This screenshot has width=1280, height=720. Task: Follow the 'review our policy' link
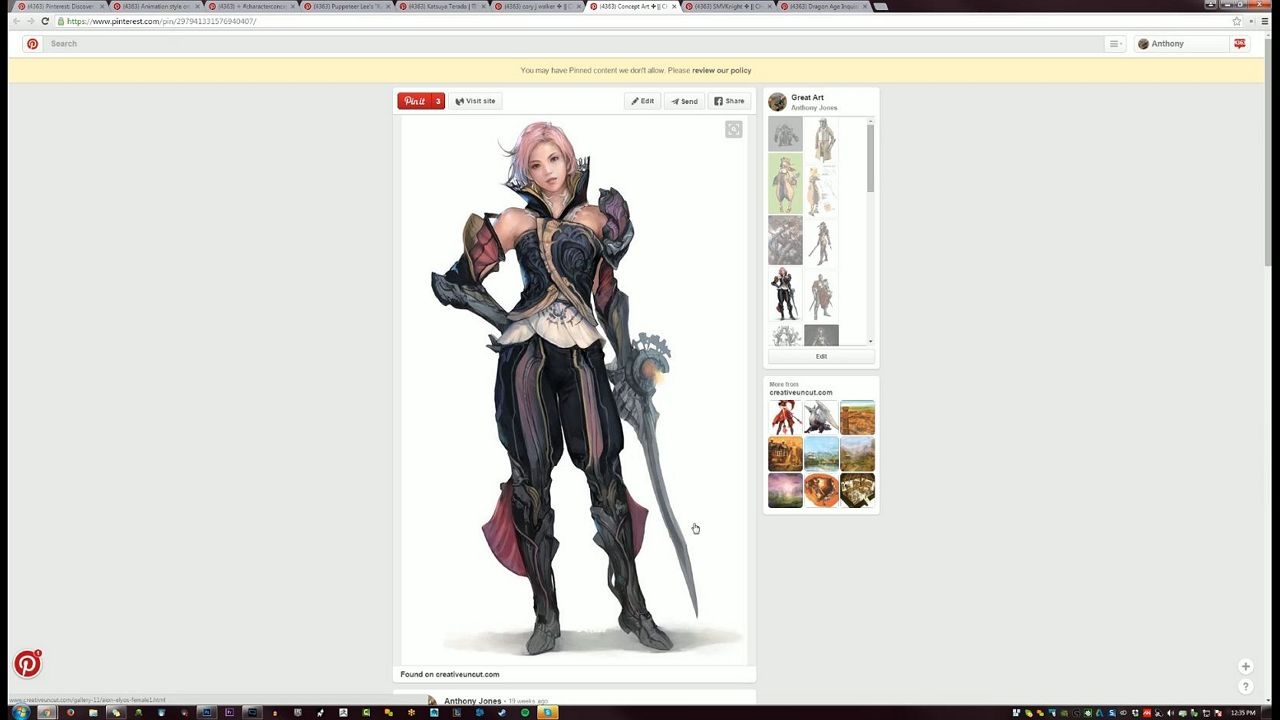point(721,70)
